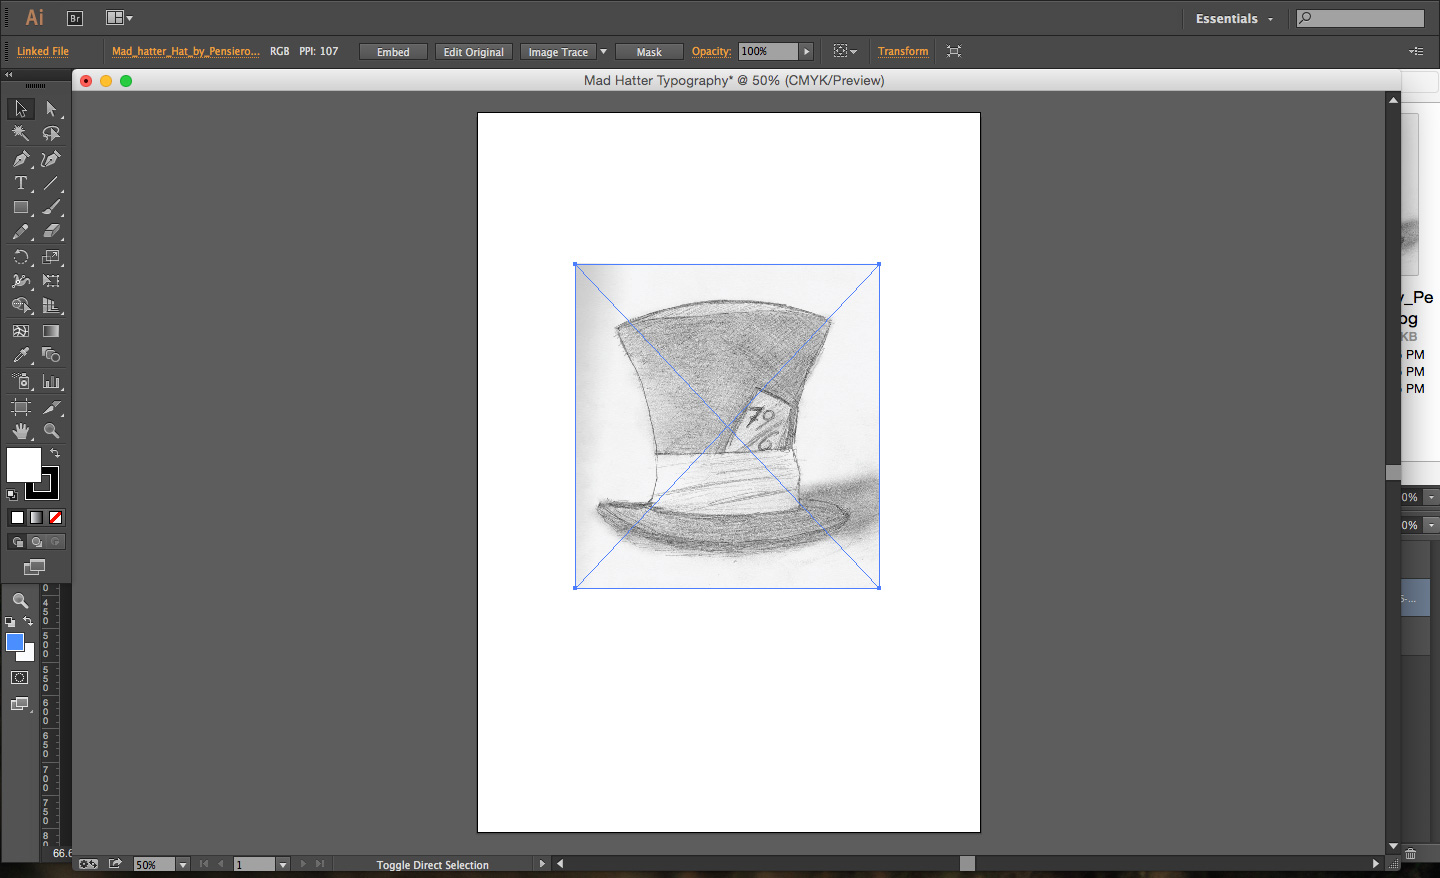This screenshot has height=878, width=1440.
Task: Open the Opacity panel link
Action: coord(711,51)
